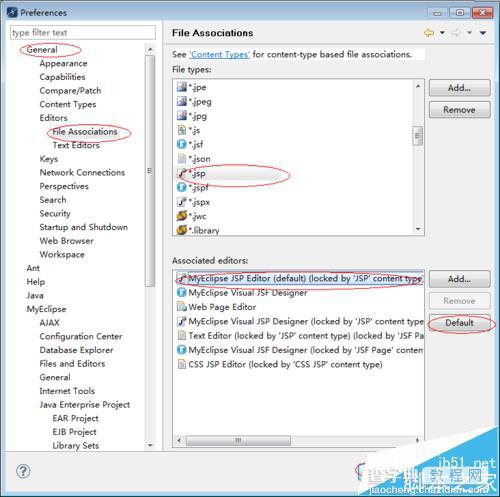Image resolution: width=500 pixels, height=497 pixels.
Task: Click the *.jspf file type icon
Action: click(182, 187)
